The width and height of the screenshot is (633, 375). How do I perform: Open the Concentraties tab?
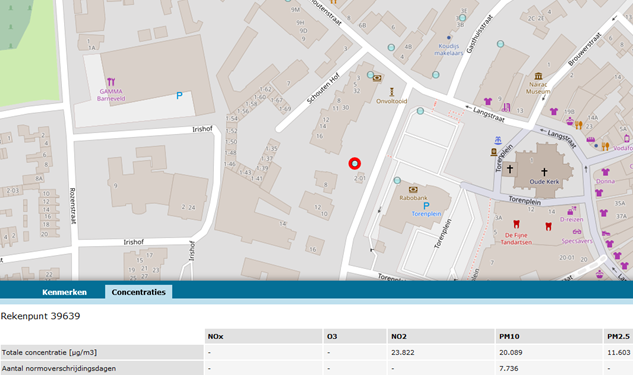pos(138,292)
